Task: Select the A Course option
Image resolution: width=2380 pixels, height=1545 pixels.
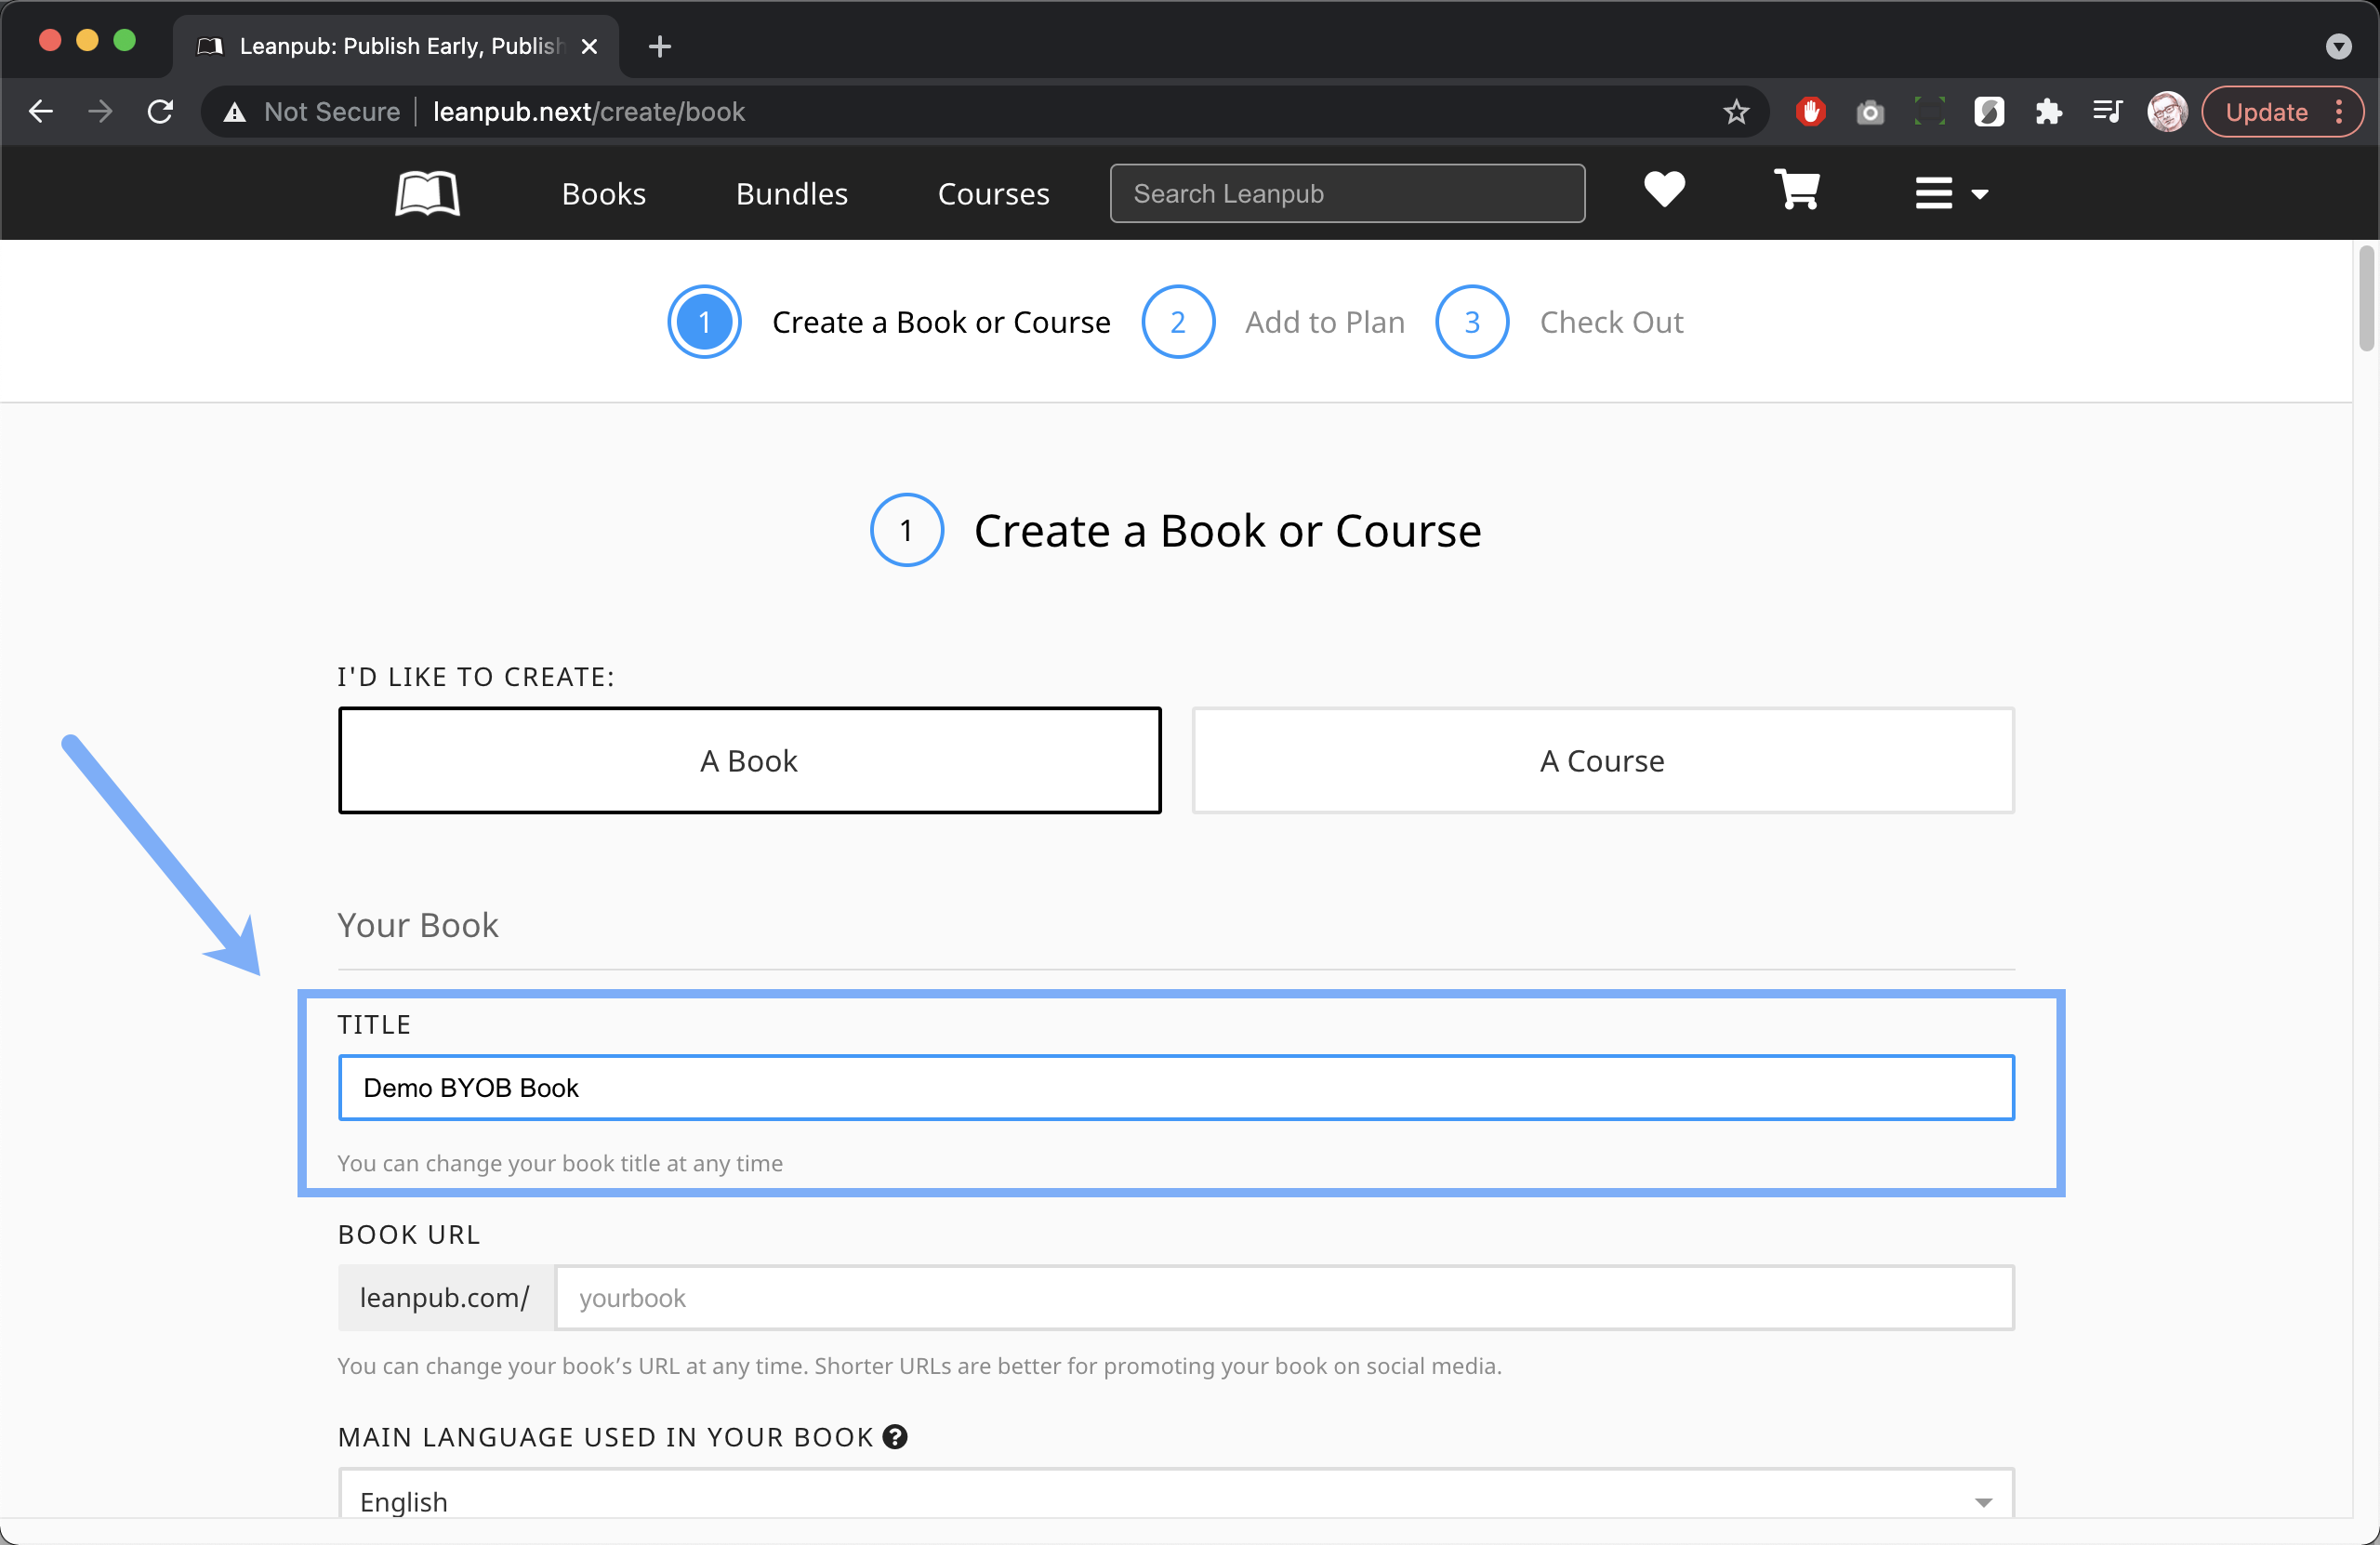Action: [x=1602, y=760]
